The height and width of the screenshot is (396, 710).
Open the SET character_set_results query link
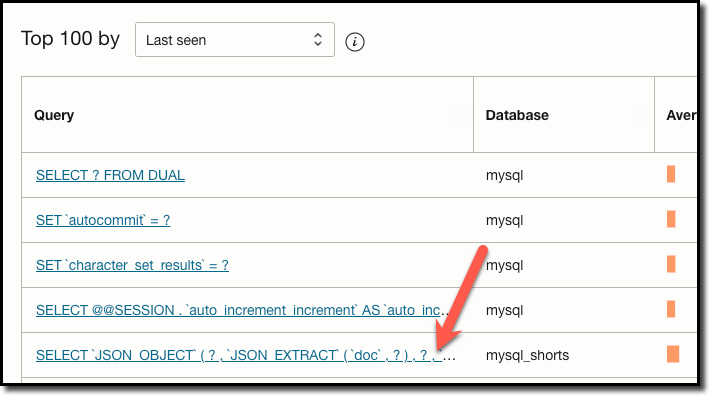tap(132, 265)
